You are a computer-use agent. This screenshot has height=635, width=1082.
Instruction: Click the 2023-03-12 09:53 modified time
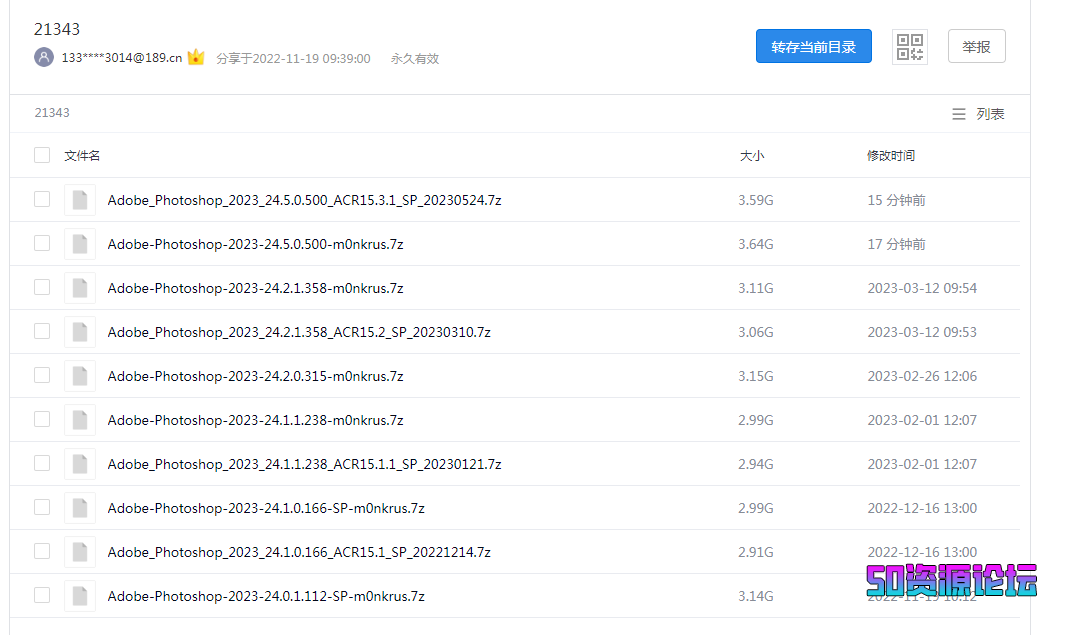tap(922, 333)
